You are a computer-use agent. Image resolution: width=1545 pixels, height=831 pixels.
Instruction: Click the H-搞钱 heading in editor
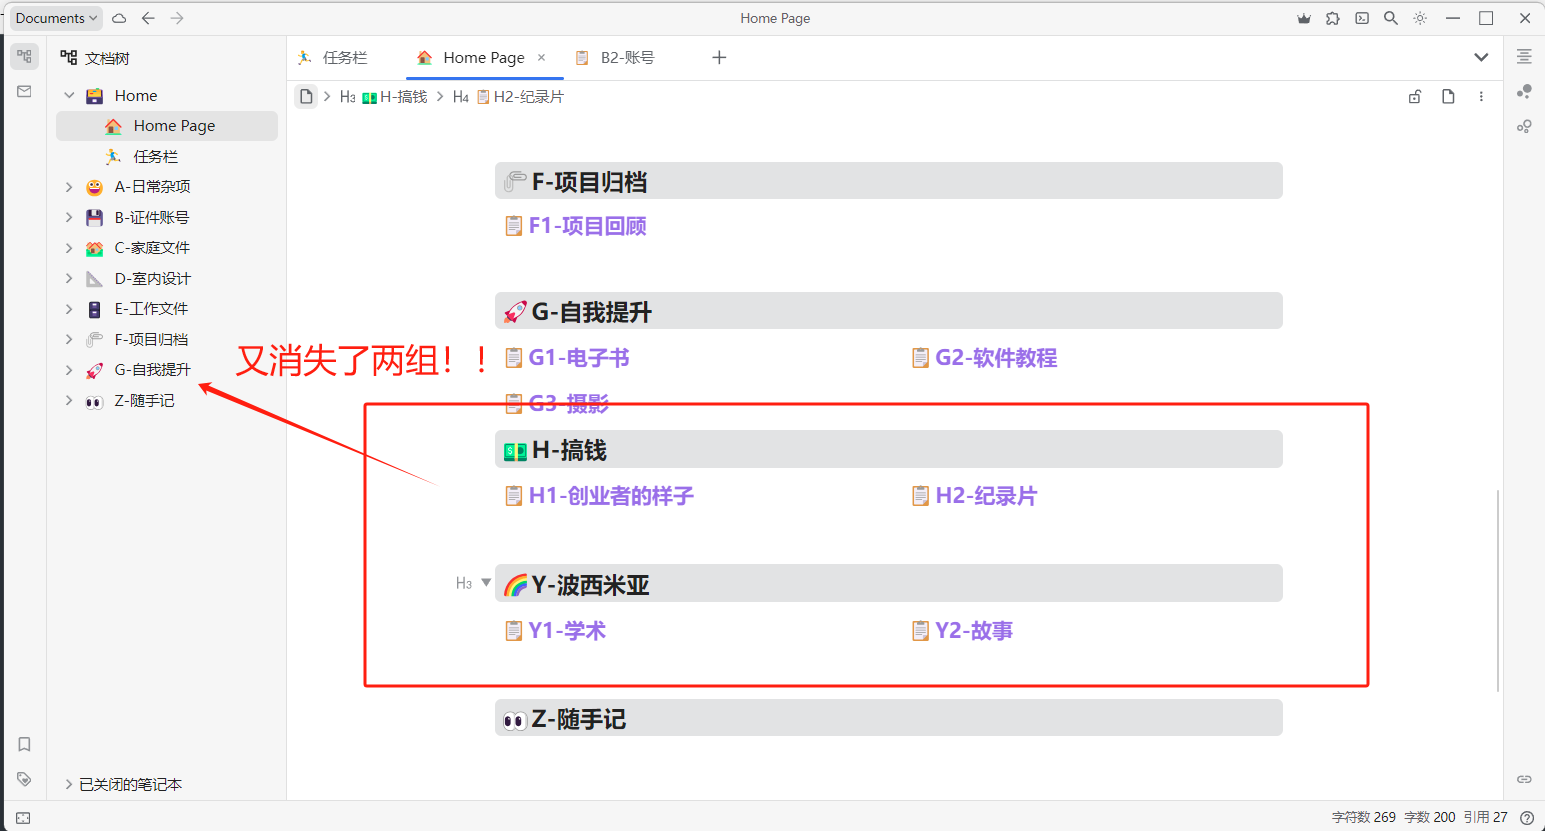click(x=889, y=450)
